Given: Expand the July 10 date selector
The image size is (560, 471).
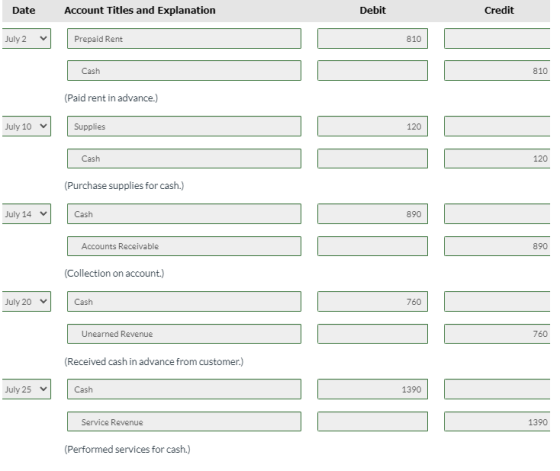Looking at the screenshot, I should pos(26,126).
